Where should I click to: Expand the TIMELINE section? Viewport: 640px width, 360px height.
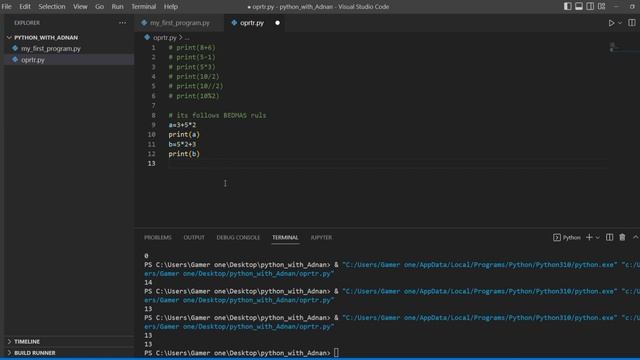27,342
